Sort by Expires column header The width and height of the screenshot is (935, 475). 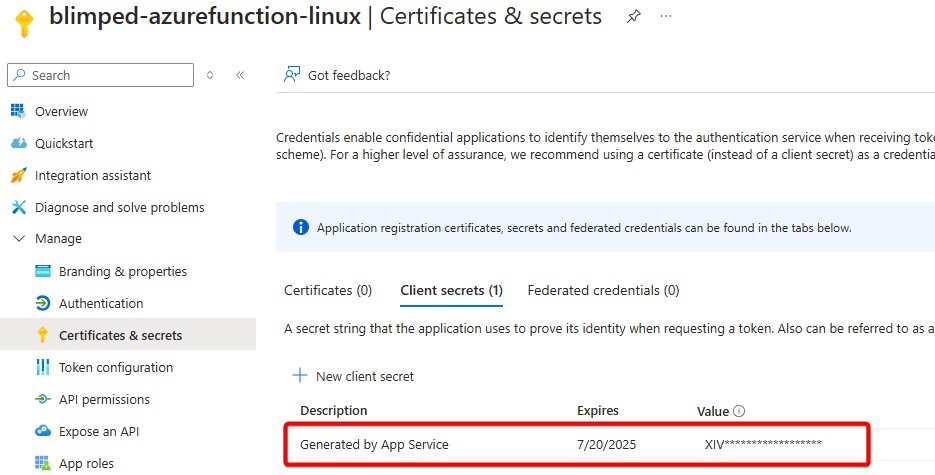597,411
